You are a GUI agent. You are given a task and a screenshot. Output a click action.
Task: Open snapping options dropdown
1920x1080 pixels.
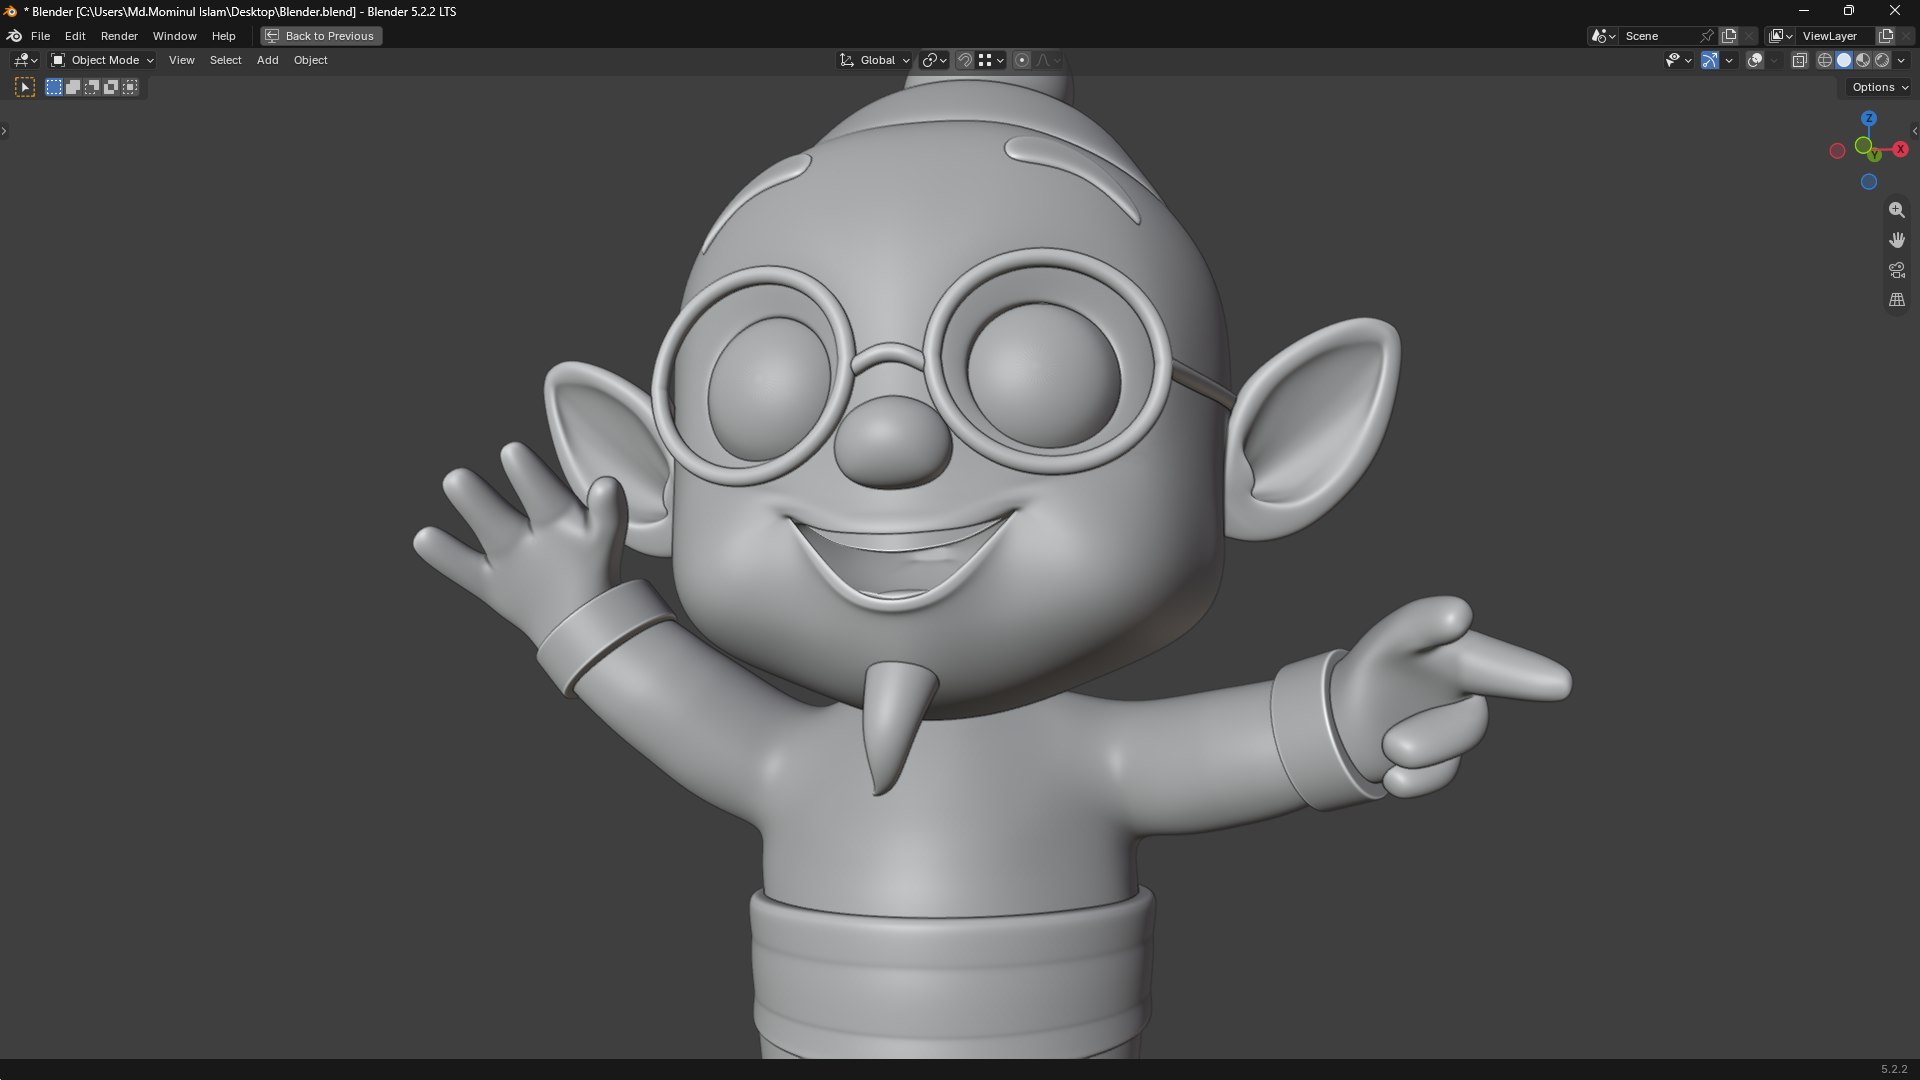991,61
